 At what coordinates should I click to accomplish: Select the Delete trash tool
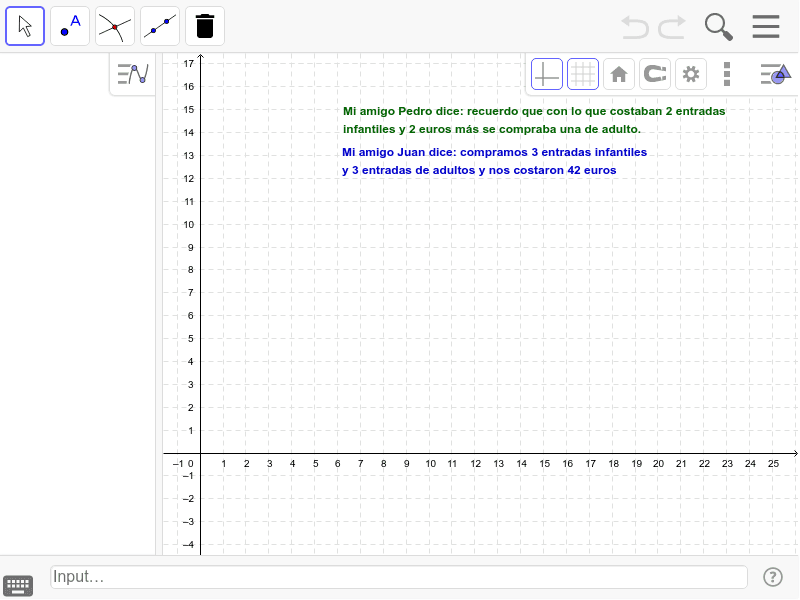coord(205,26)
